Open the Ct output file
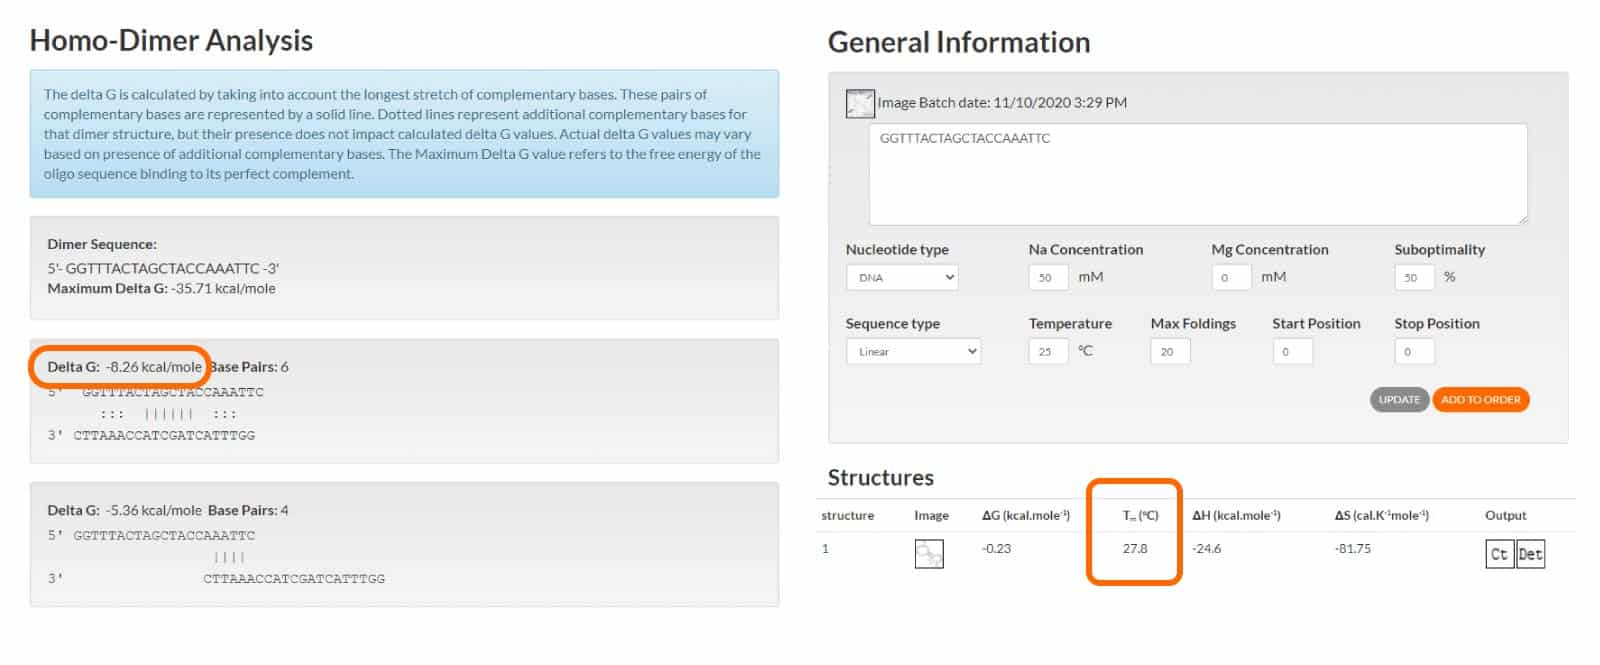Viewport: 1600px width, 665px height. pos(1499,554)
